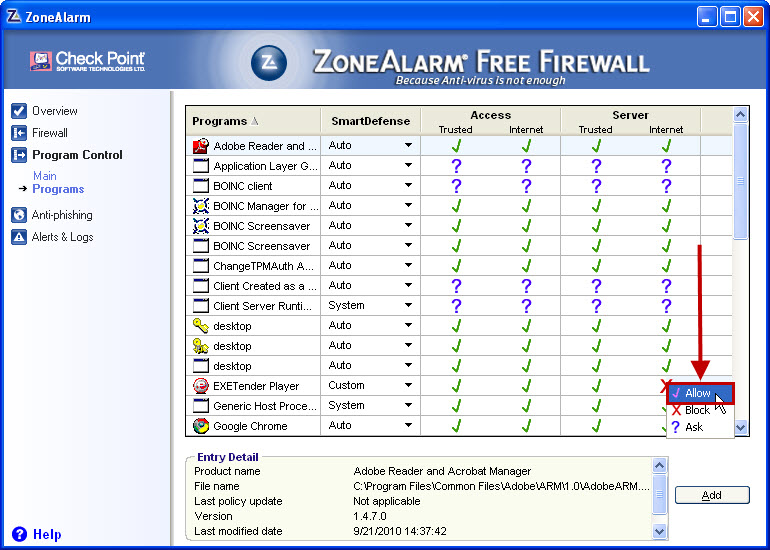
Task: Click programs list scroll down arrow
Action: (741, 428)
